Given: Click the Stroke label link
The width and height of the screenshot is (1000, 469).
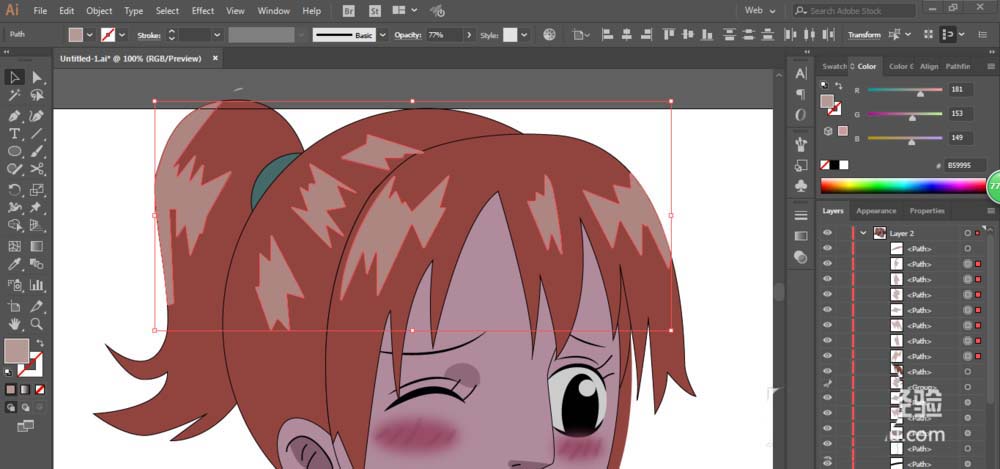Looking at the screenshot, I should pos(149,35).
